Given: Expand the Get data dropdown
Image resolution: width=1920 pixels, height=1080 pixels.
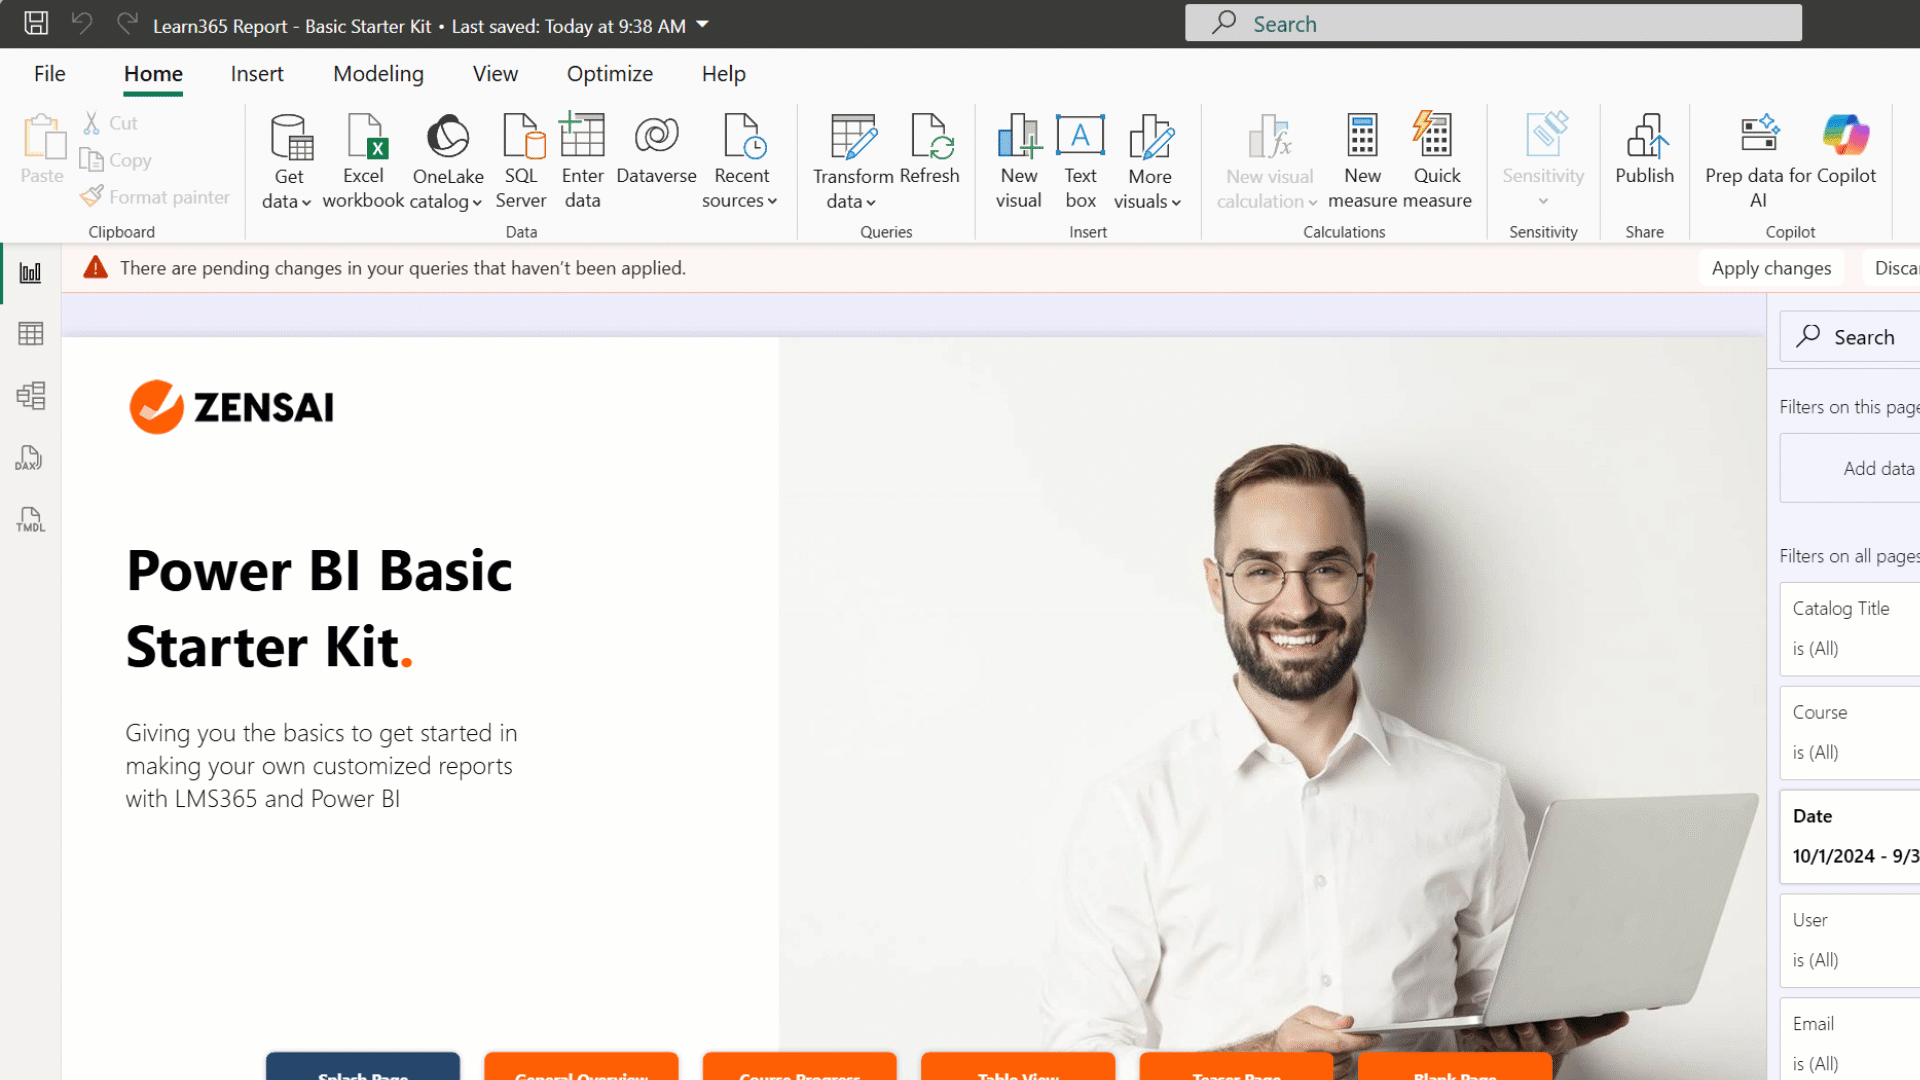Looking at the screenshot, I should [x=288, y=200].
